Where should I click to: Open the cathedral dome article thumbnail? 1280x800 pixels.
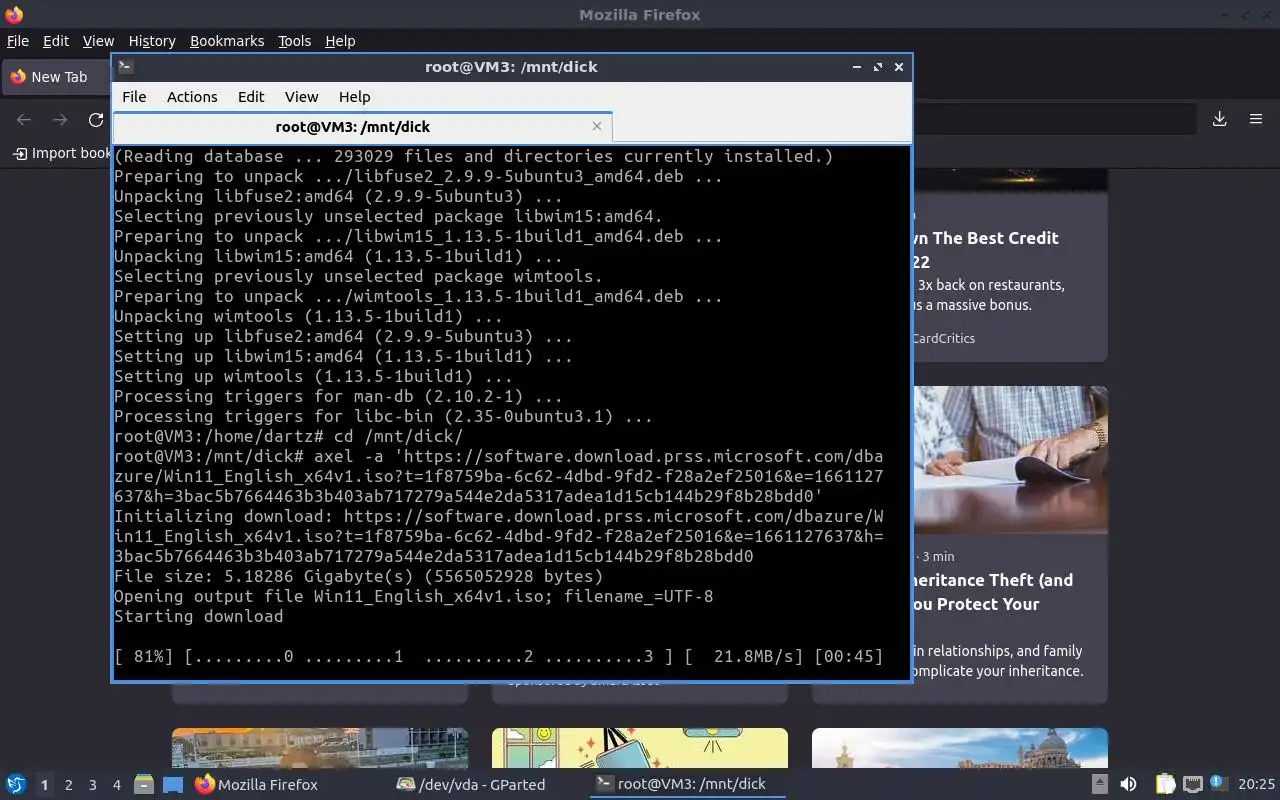pyautogui.click(x=960, y=748)
